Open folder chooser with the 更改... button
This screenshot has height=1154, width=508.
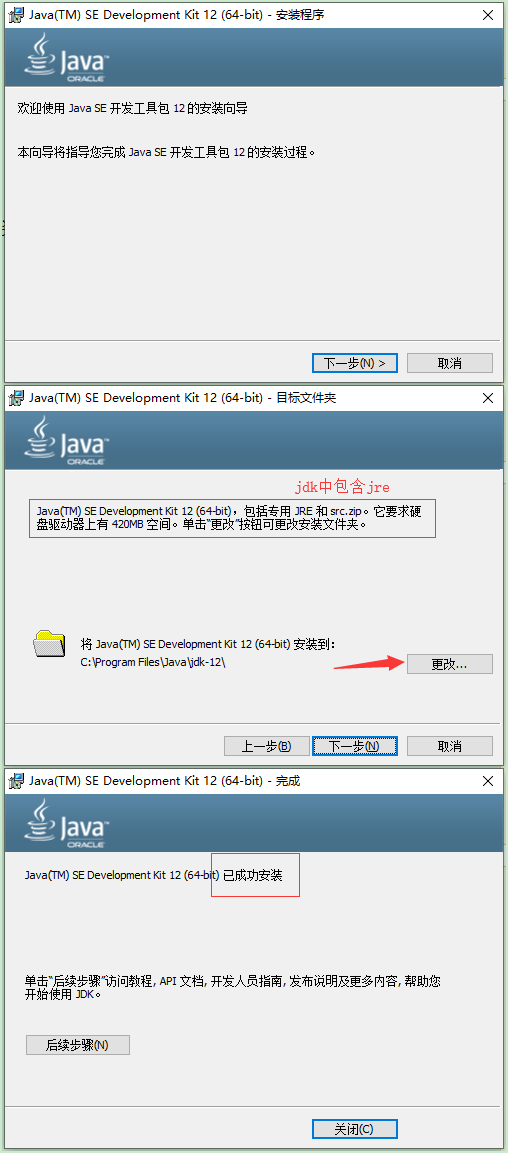(x=450, y=664)
